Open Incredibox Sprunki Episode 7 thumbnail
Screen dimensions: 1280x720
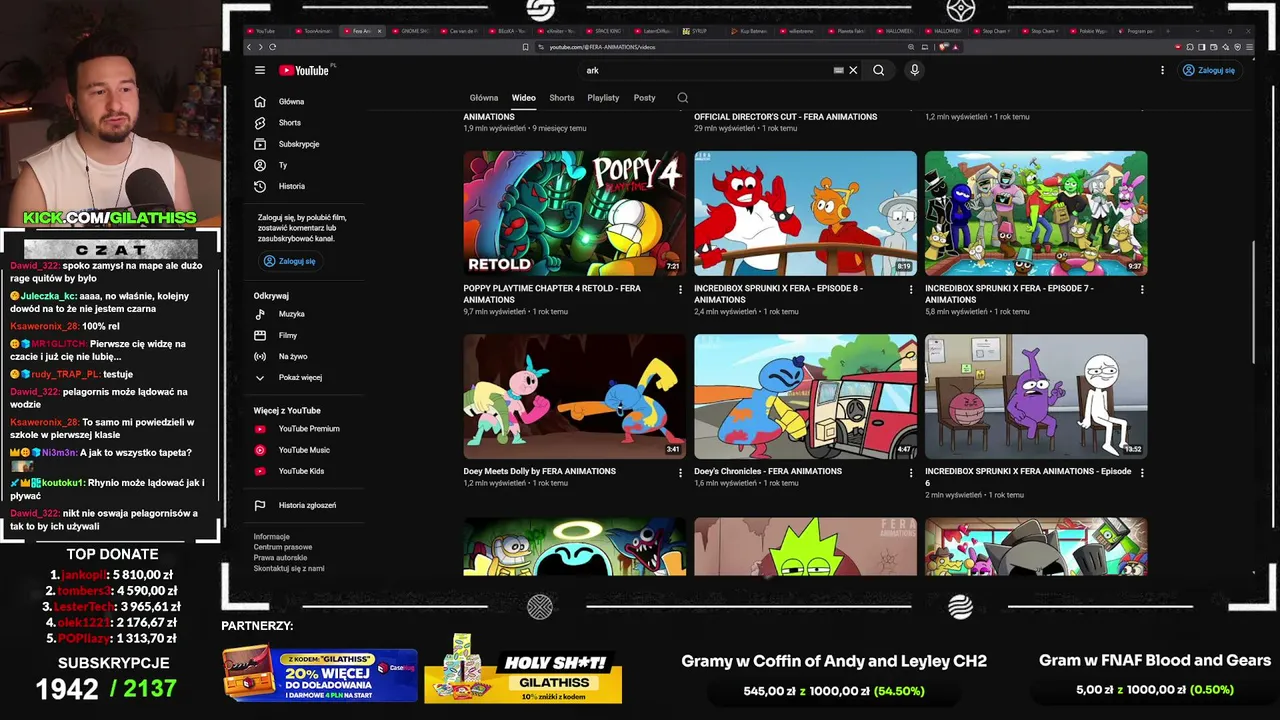(1036, 213)
